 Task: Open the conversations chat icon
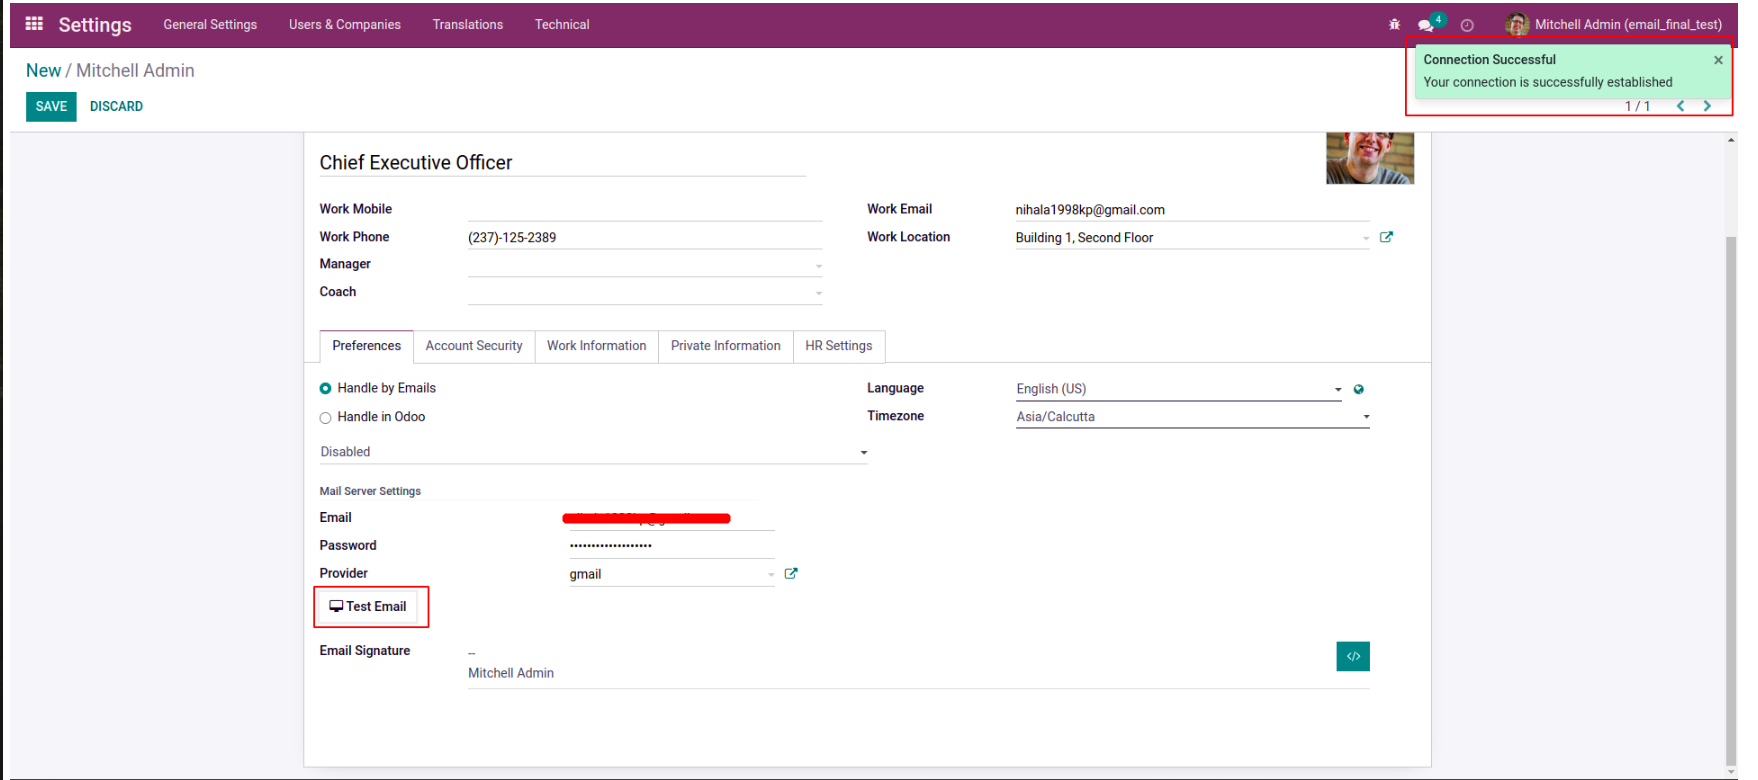(x=1426, y=25)
